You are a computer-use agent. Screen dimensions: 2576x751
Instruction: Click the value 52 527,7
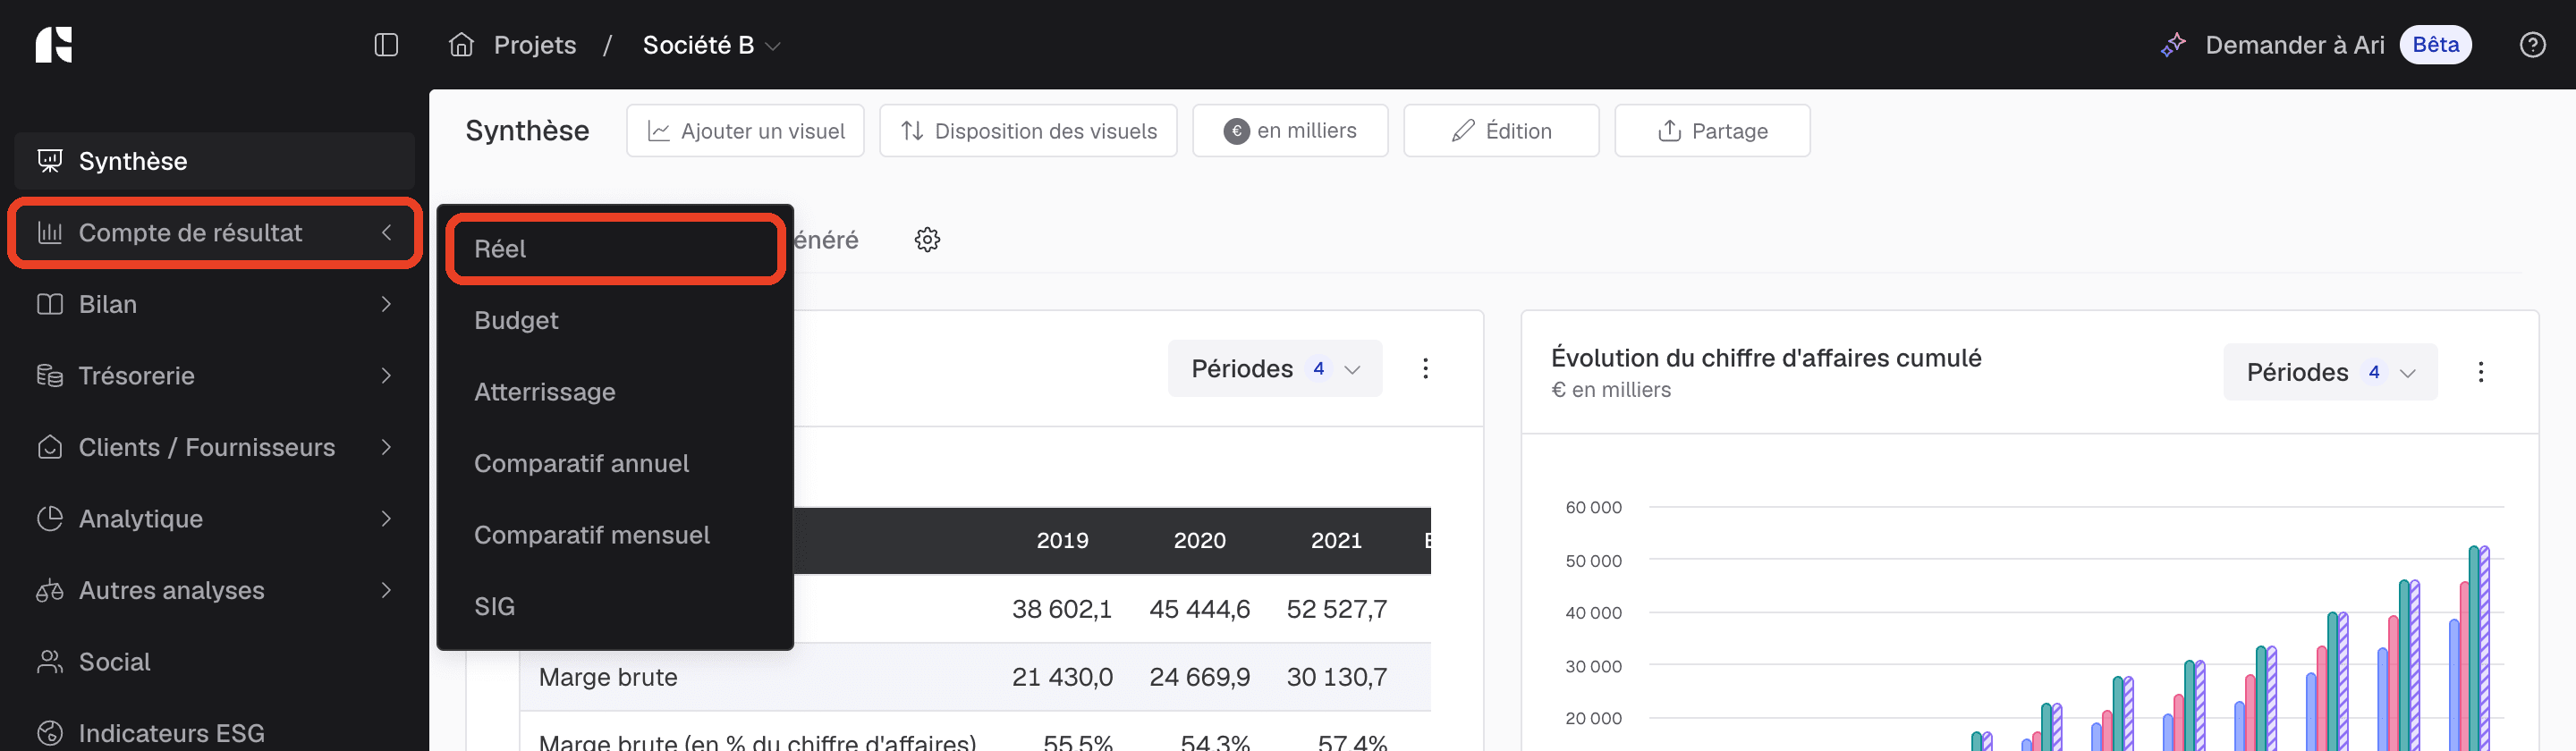tap(1336, 609)
